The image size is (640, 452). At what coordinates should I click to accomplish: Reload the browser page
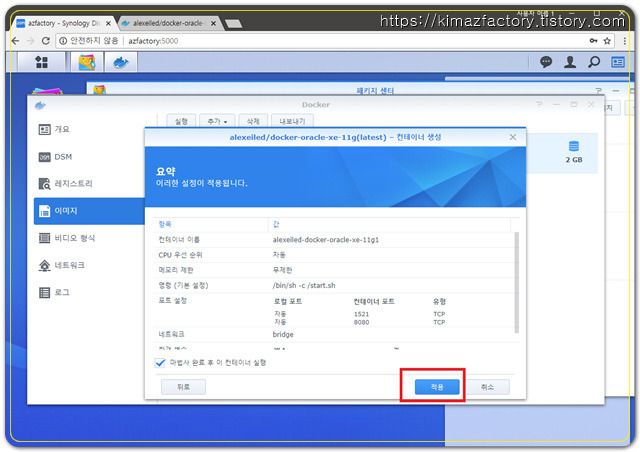click(46, 41)
